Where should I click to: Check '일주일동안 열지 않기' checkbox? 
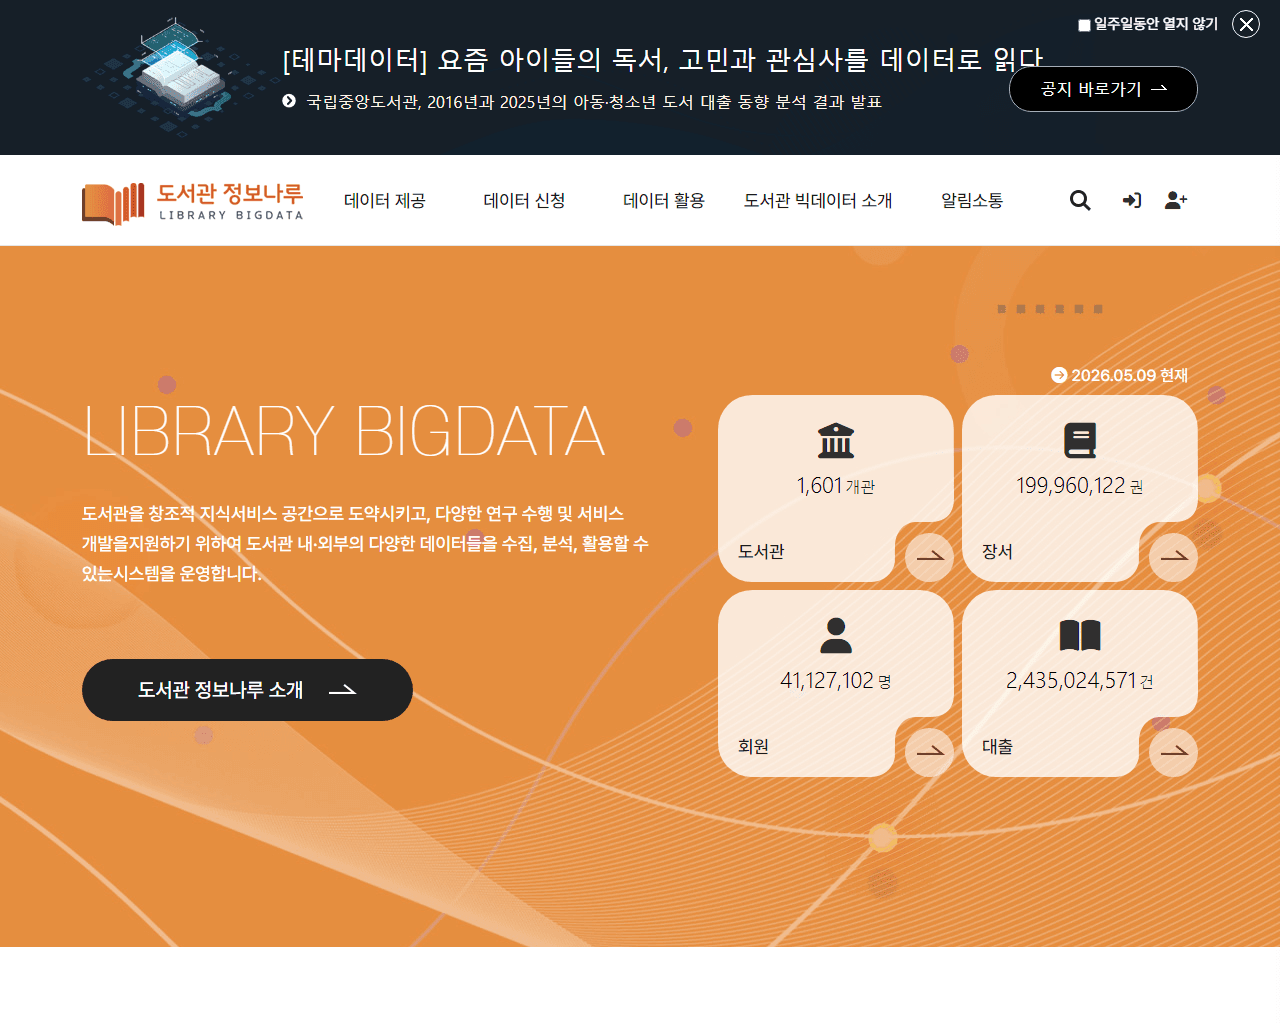coord(1084,25)
